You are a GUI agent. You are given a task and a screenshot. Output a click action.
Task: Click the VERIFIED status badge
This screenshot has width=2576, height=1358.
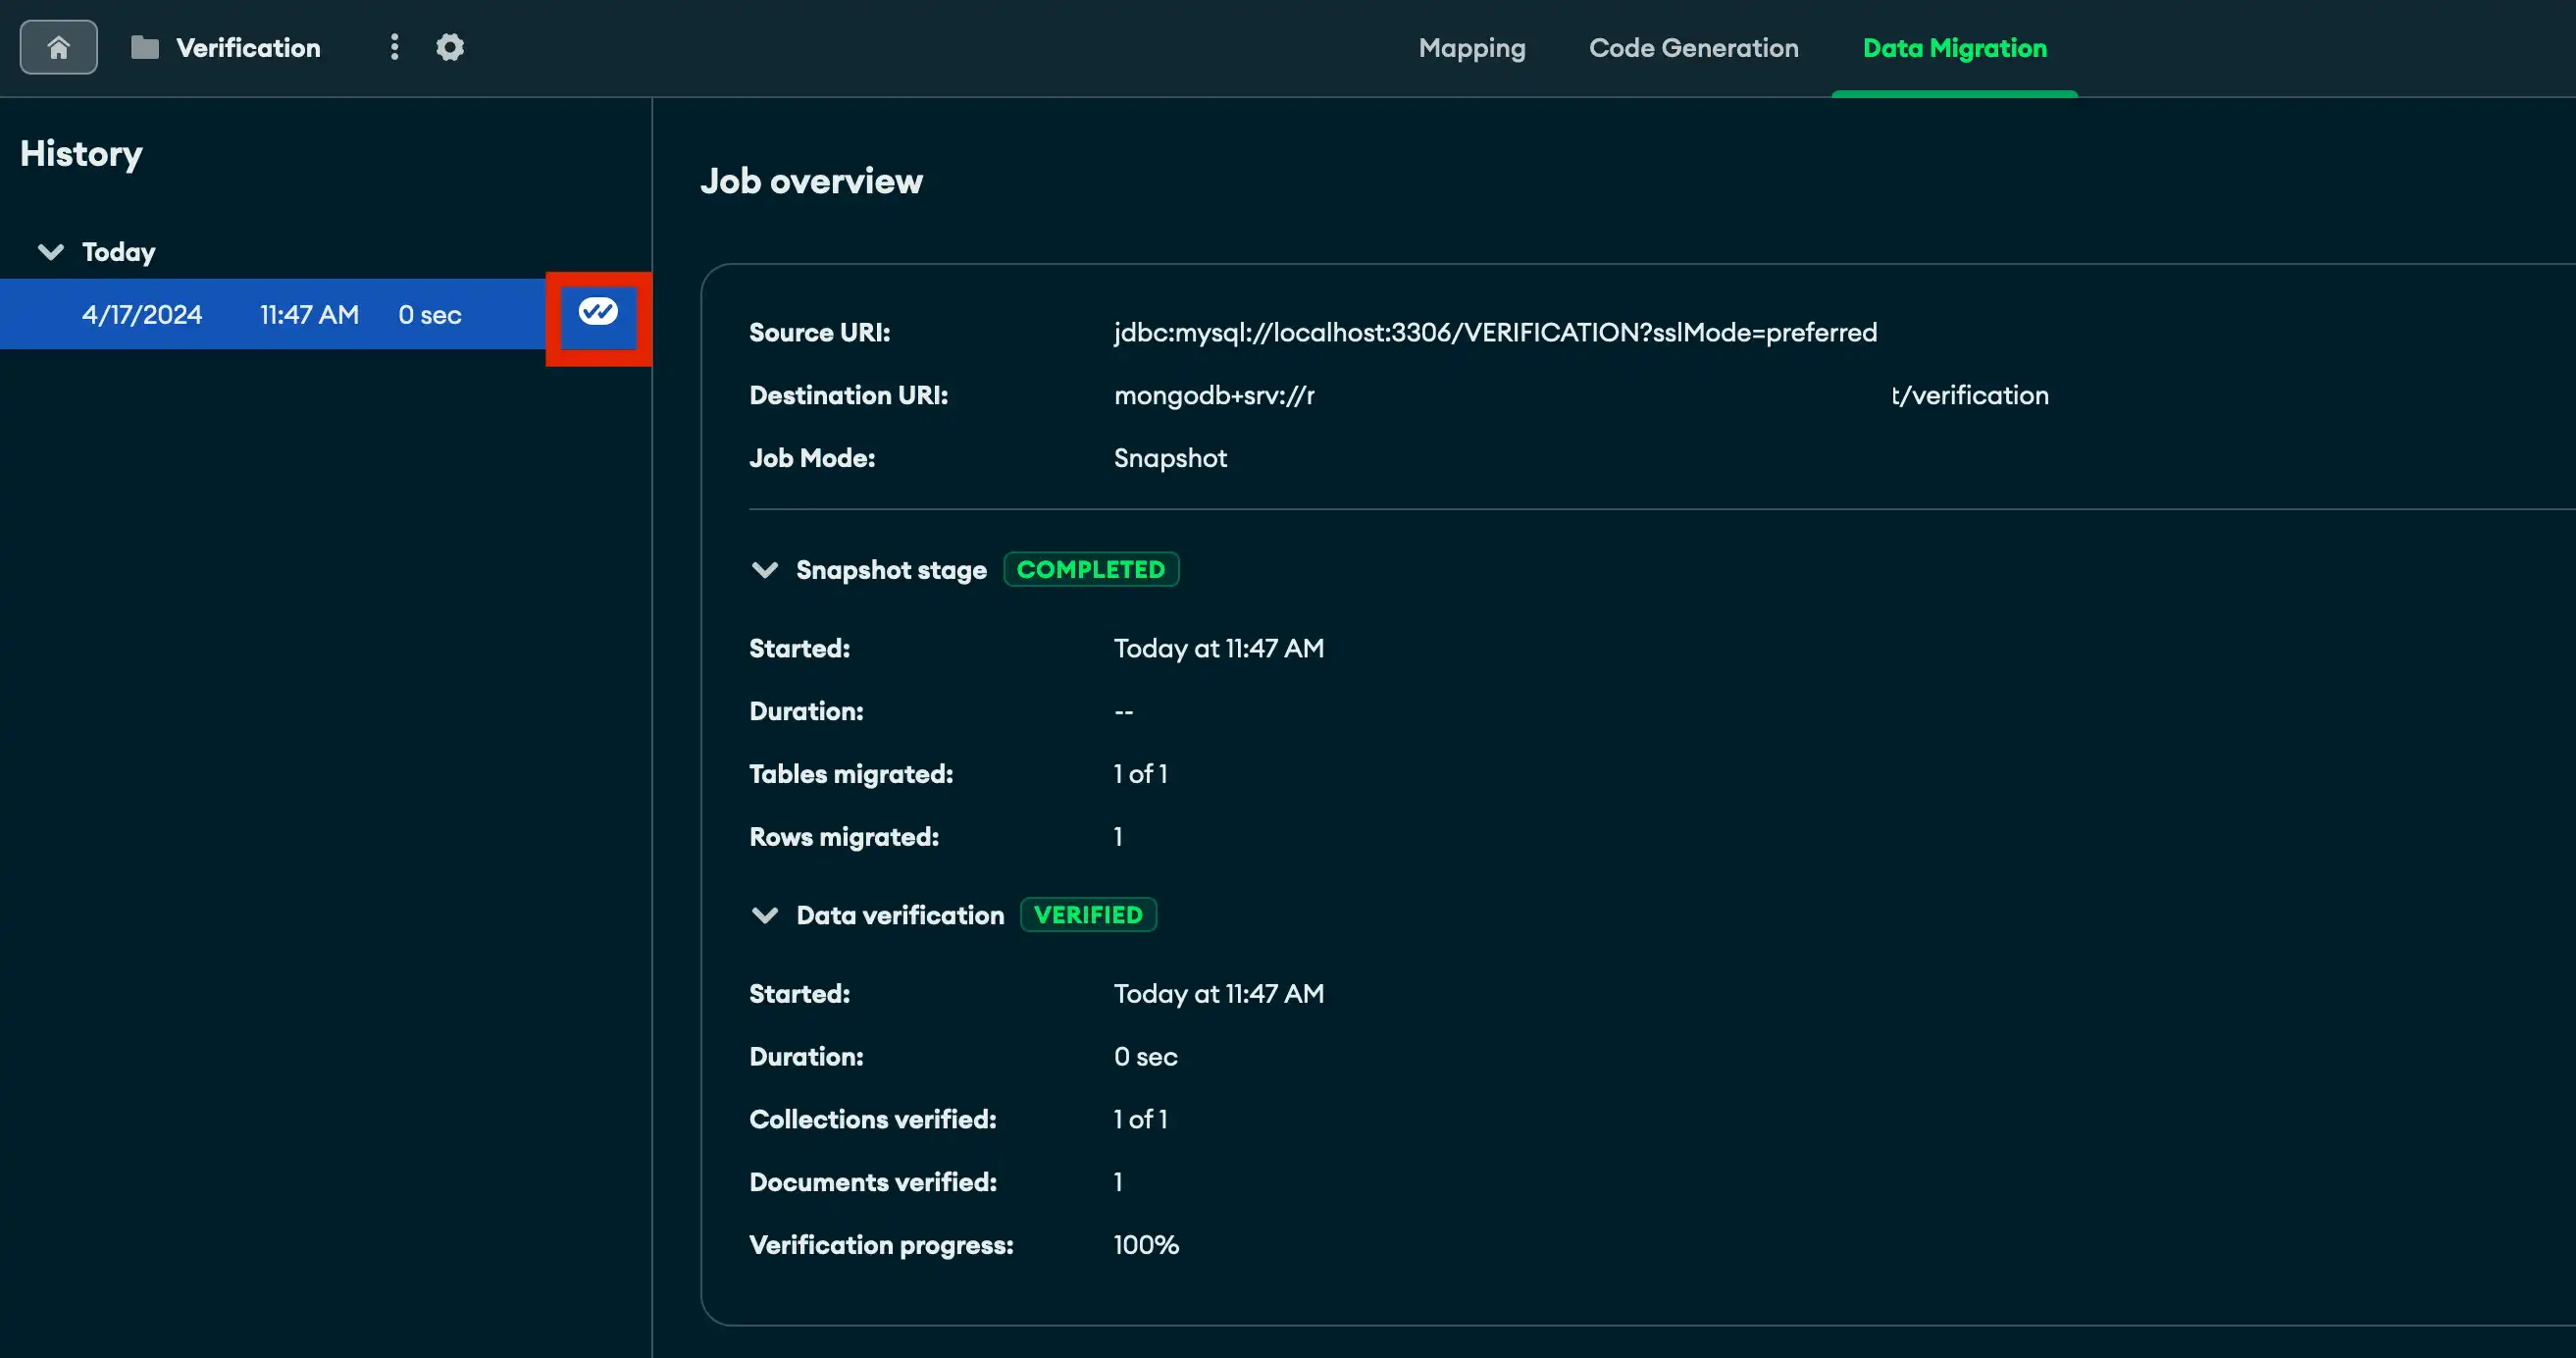pyautogui.click(x=1088, y=914)
